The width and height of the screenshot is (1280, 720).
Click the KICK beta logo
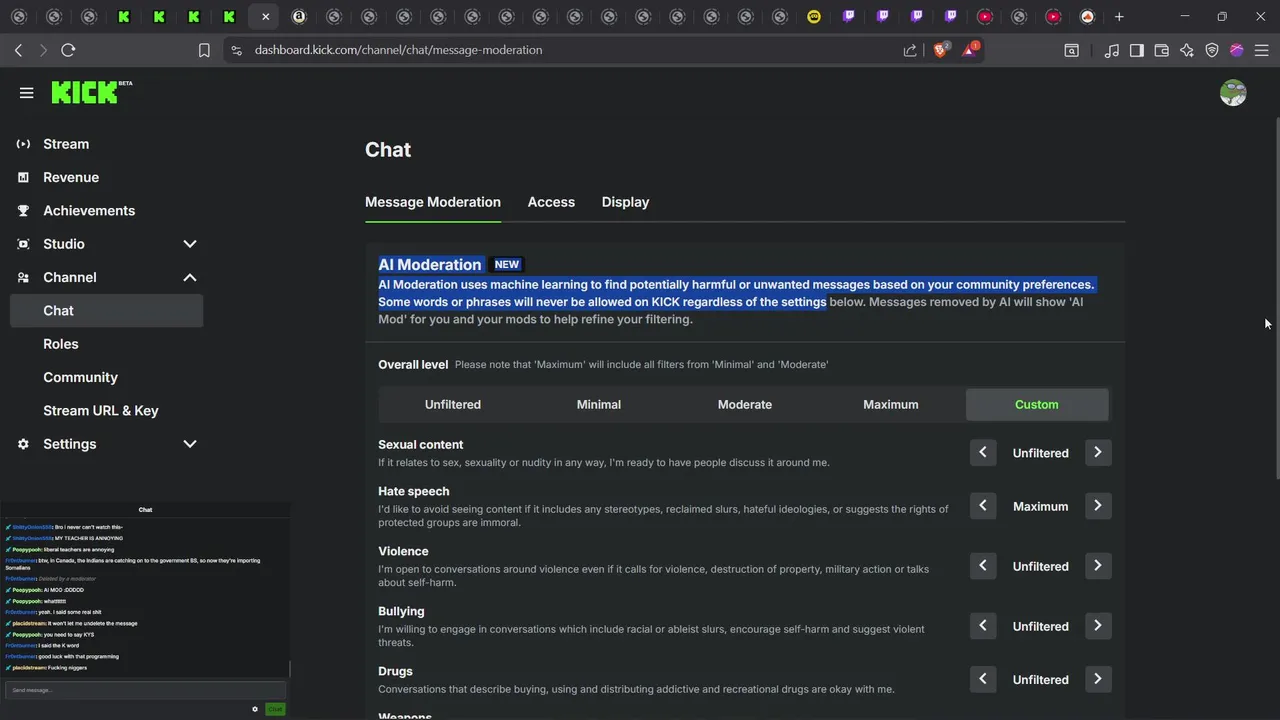(92, 92)
